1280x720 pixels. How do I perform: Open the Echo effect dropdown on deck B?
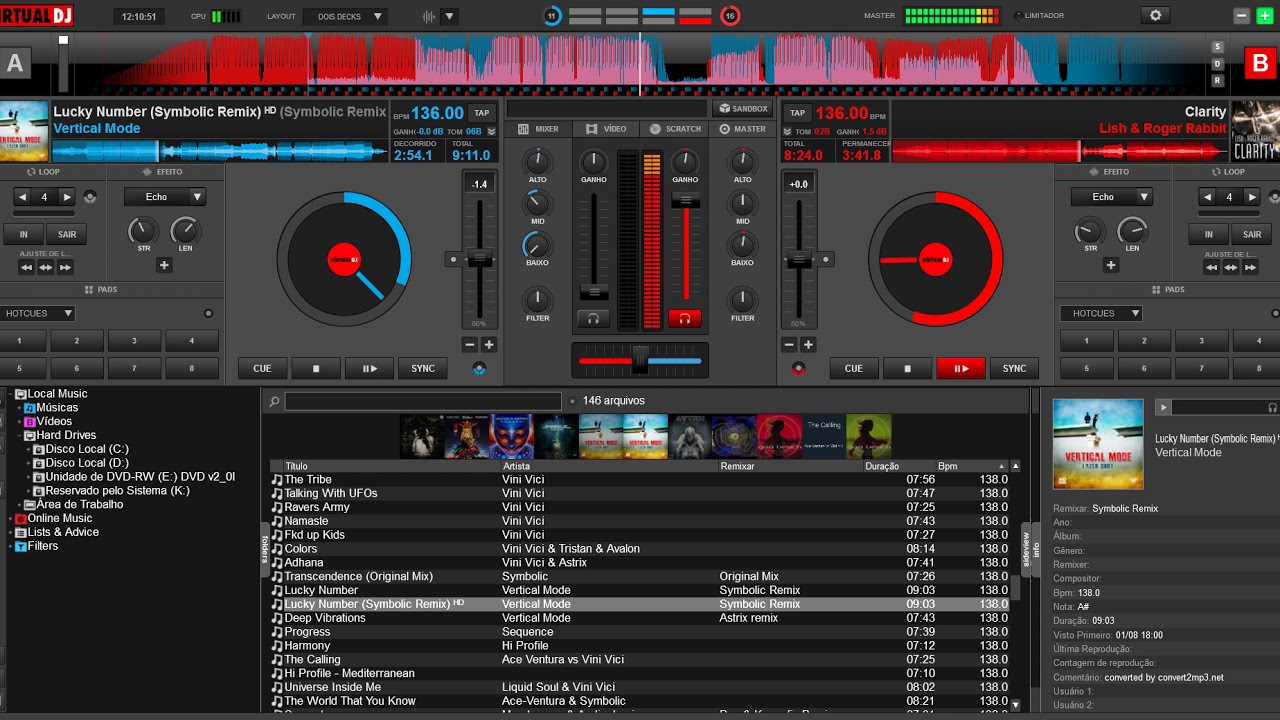tap(1112, 197)
